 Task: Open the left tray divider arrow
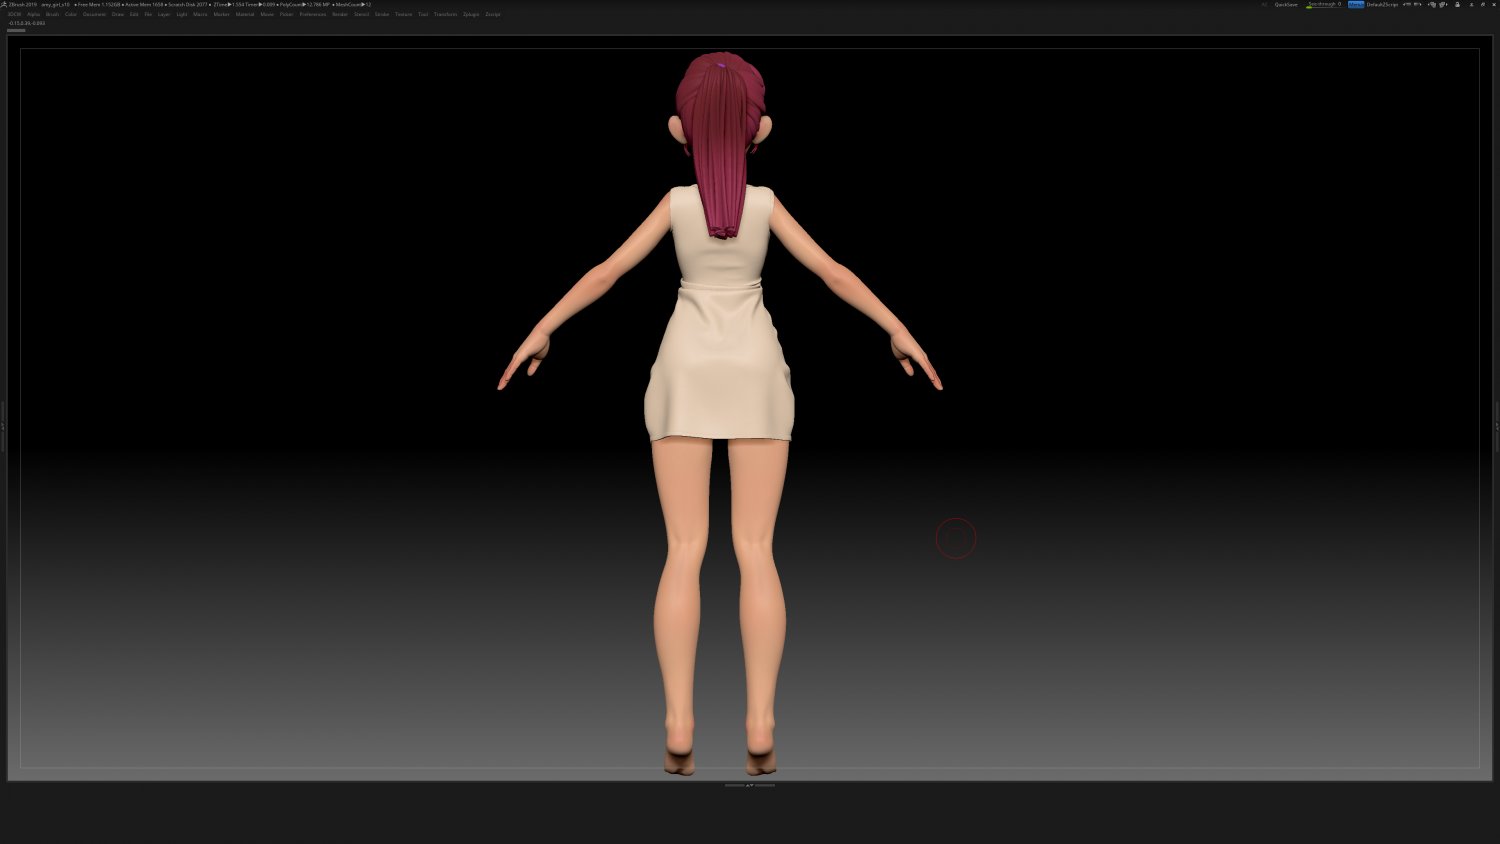(x=3, y=425)
